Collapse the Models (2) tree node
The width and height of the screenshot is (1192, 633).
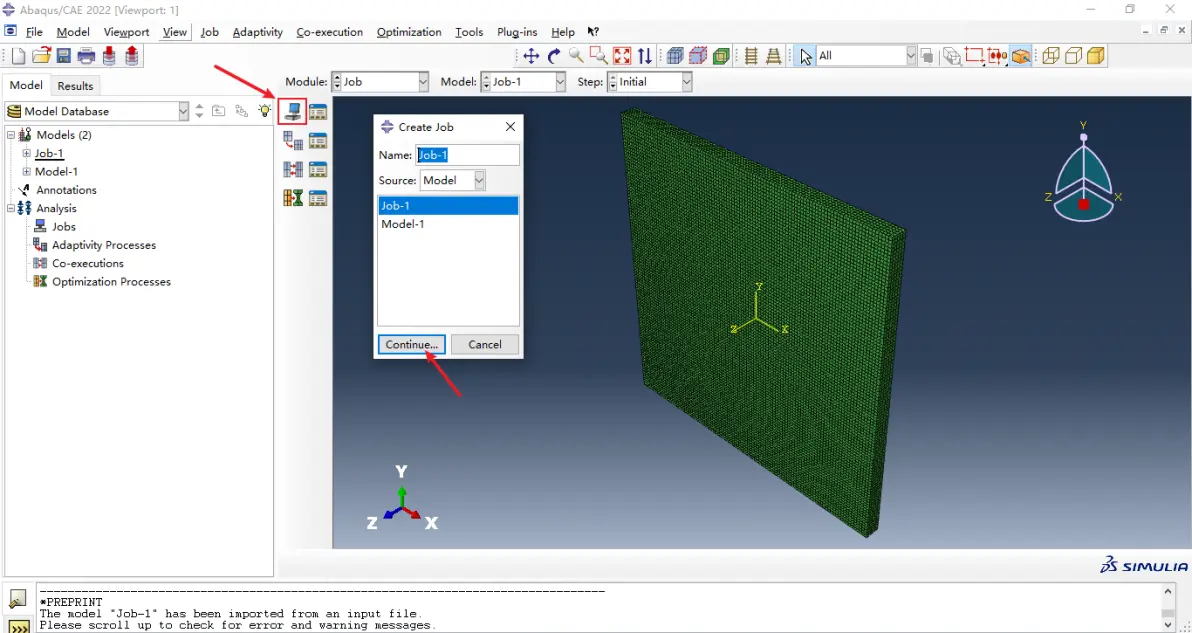pos(11,135)
